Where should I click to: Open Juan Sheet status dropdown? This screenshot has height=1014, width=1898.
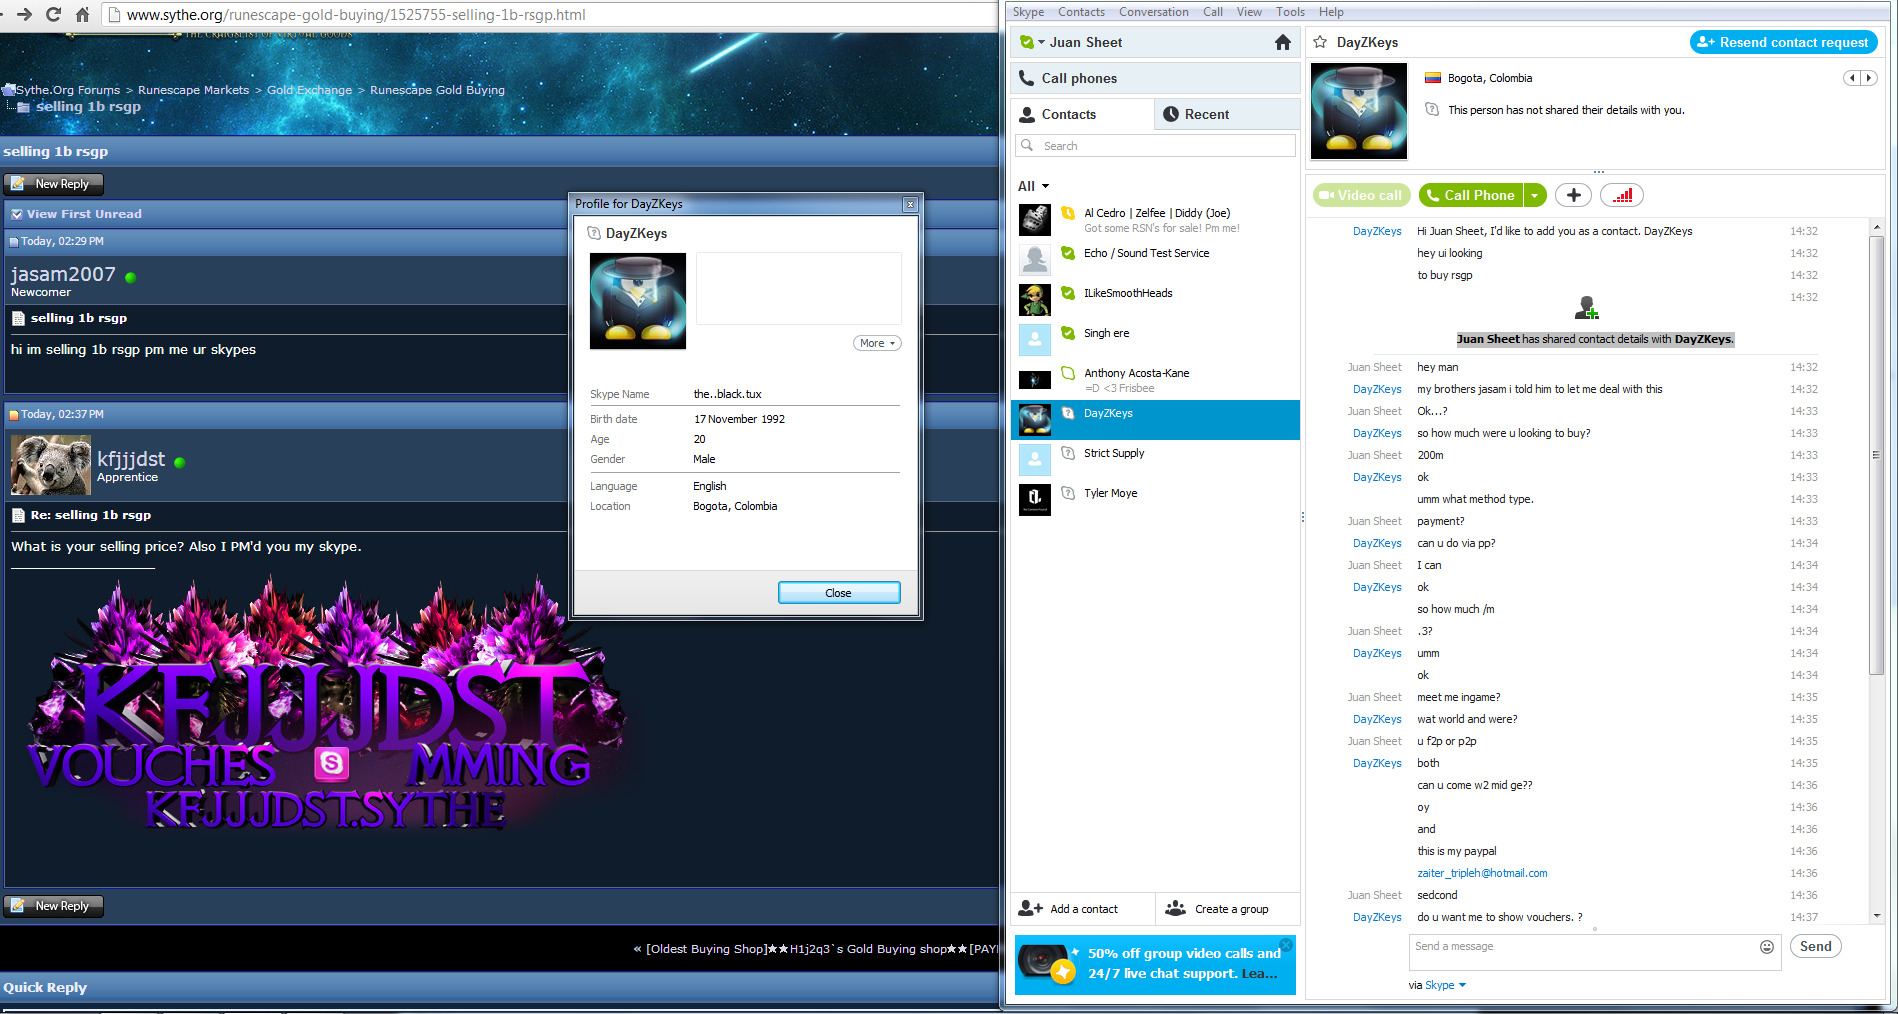point(1041,42)
